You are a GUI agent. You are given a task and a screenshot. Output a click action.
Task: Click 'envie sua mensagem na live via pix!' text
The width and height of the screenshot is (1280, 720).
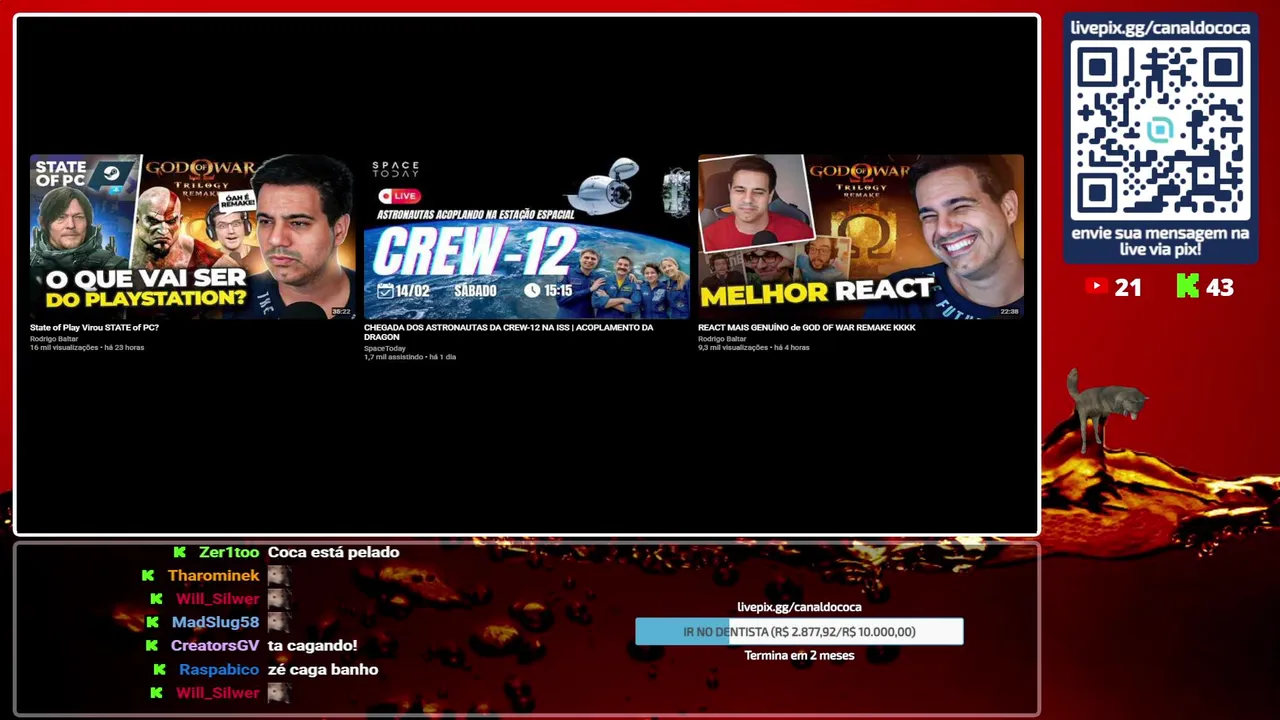(1160, 241)
